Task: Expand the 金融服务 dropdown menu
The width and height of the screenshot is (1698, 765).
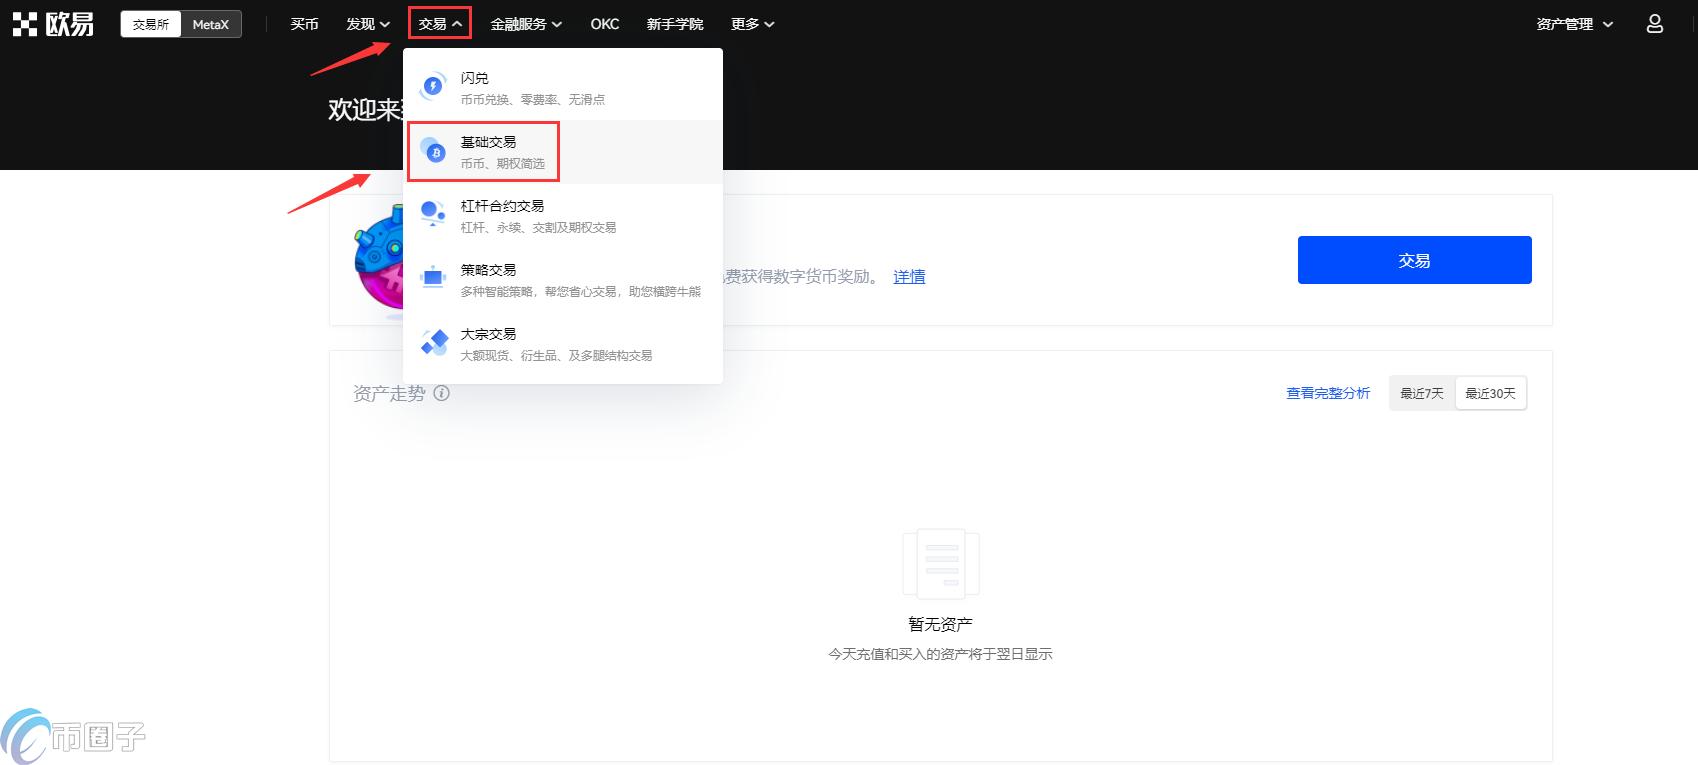Action: click(526, 24)
